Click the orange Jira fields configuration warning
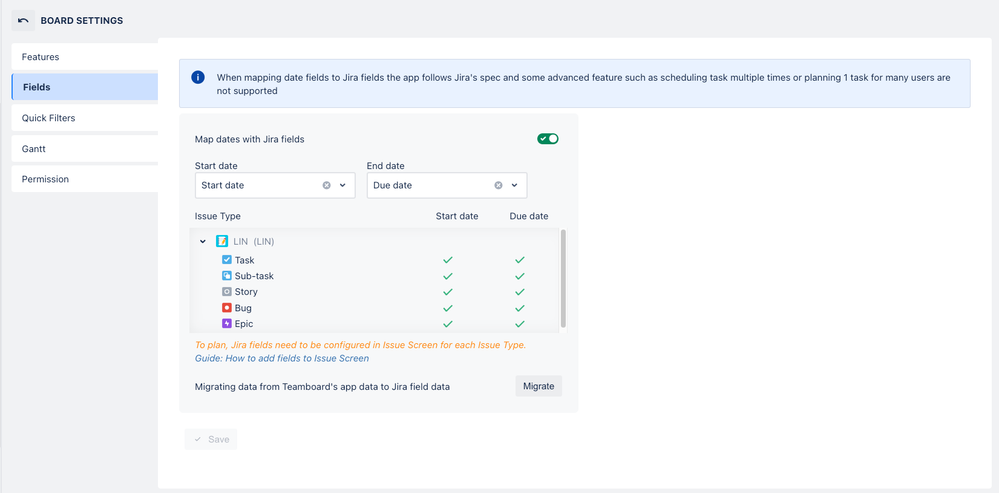The width and height of the screenshot is (999, 493). click(x=361, y=345)
